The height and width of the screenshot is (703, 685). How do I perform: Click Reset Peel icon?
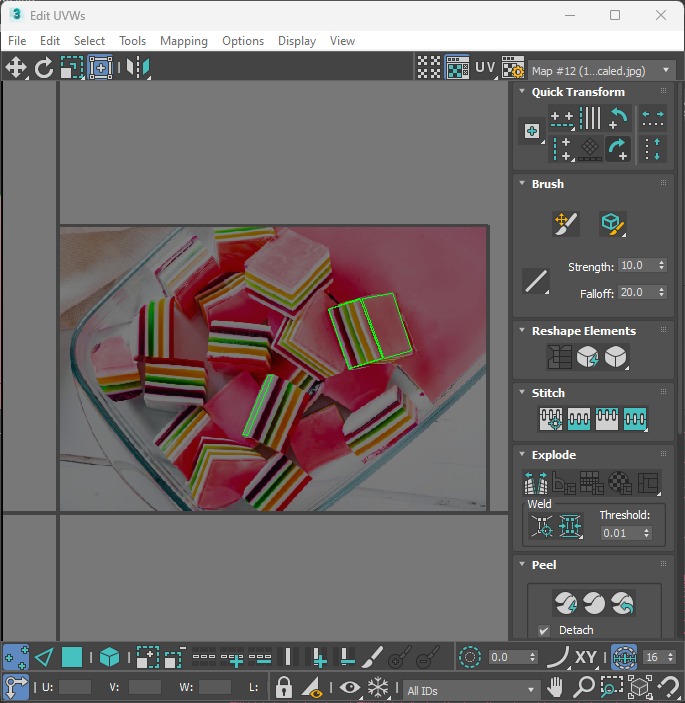click(622, 603)
